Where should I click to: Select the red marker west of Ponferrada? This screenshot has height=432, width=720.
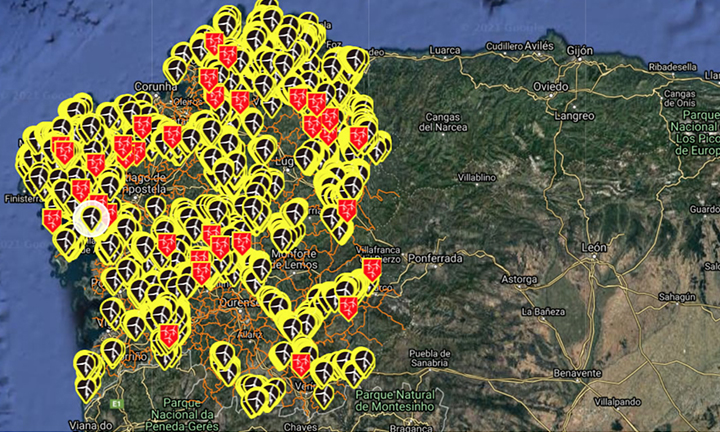(371, 269)
